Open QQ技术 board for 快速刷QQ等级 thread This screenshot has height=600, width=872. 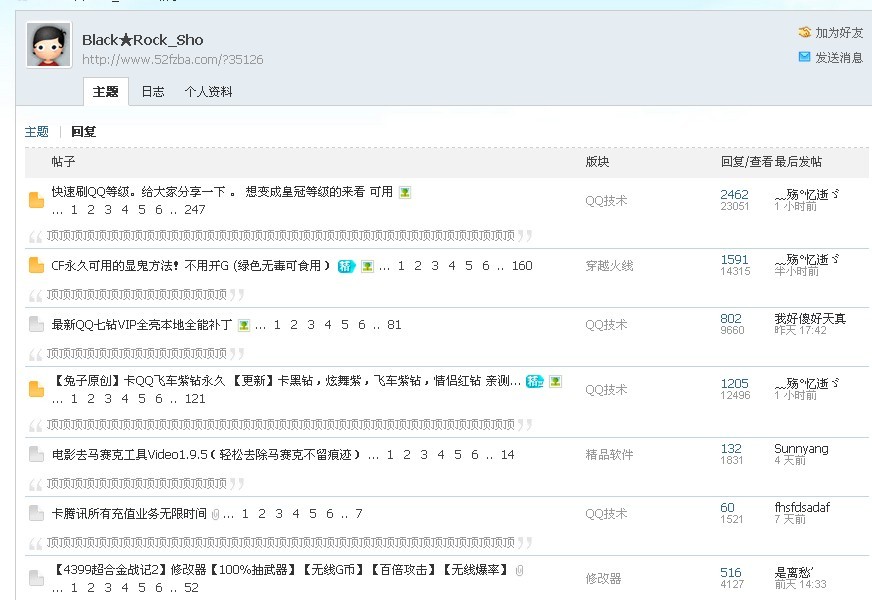pos(606,201)
